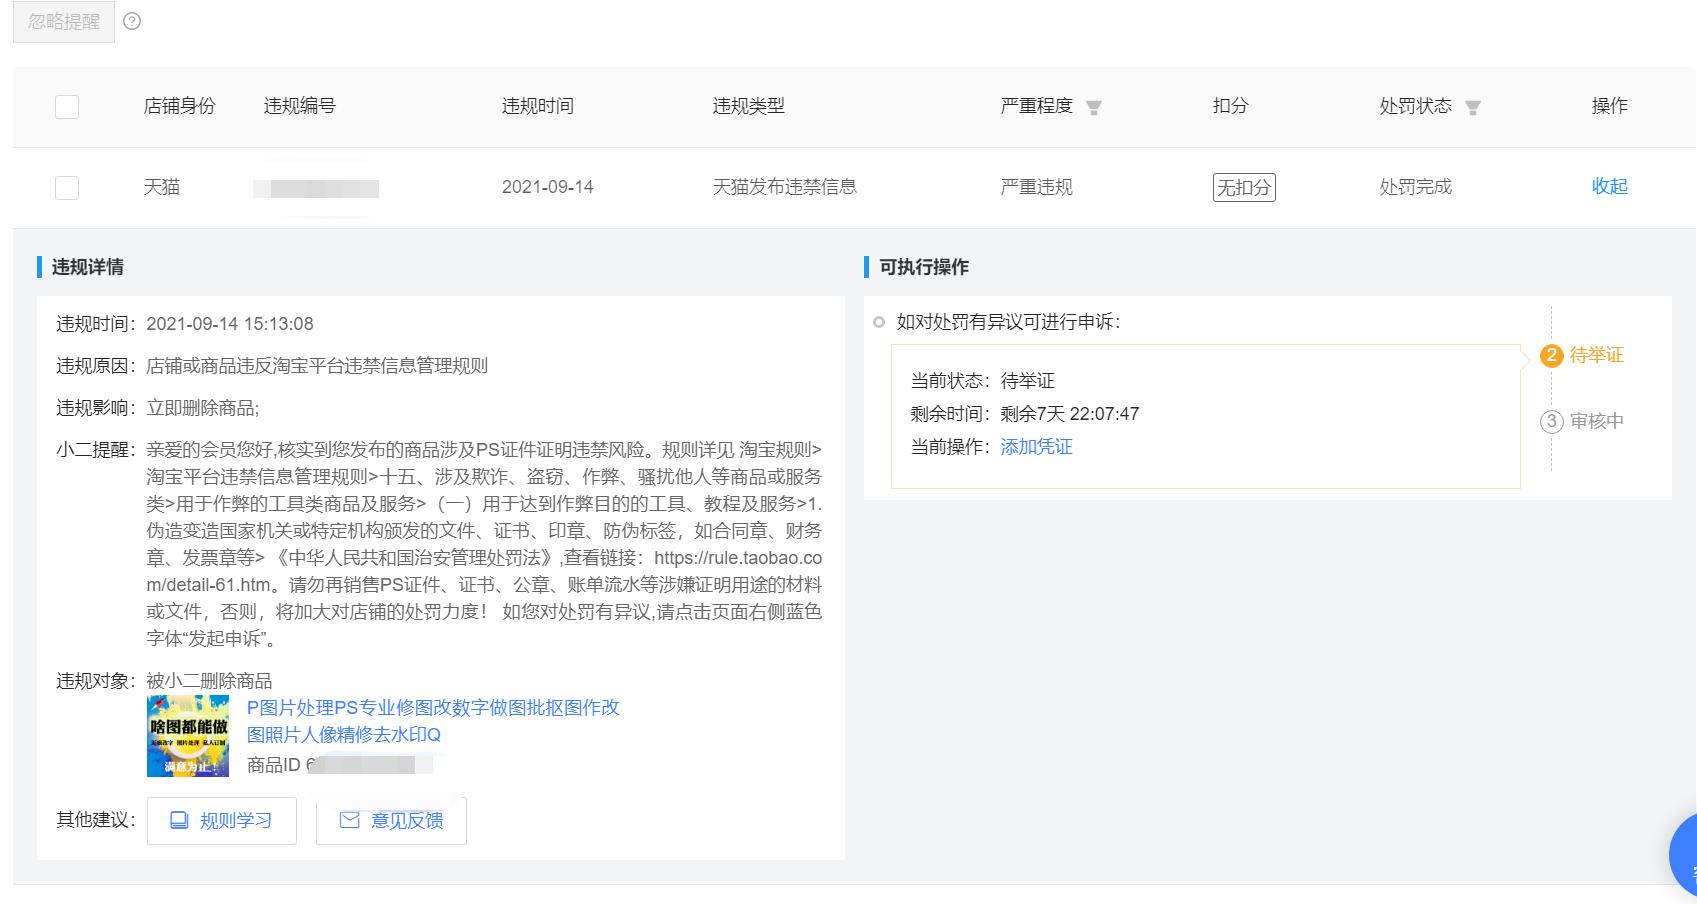Toggle the select-all checkbox in table header
The width and height of the screenshot is (1697, 904).
point(66,107)
